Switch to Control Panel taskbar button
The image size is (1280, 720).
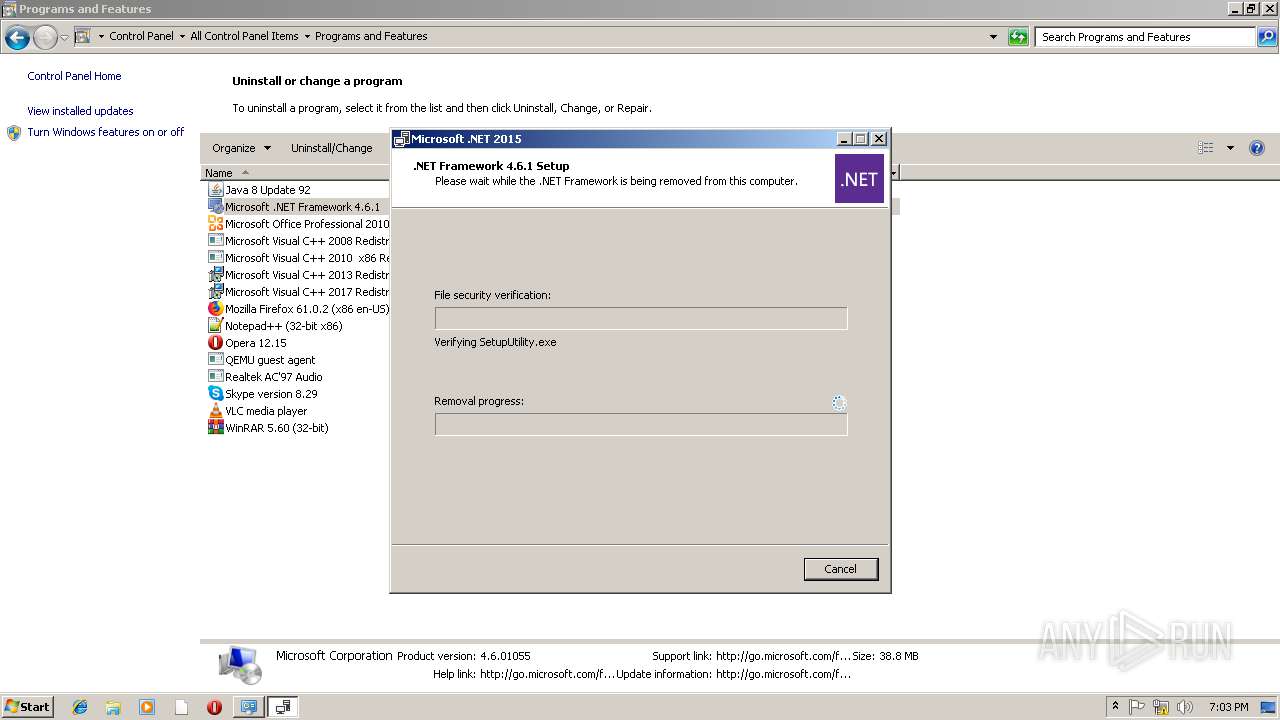[x=248, y=707]
